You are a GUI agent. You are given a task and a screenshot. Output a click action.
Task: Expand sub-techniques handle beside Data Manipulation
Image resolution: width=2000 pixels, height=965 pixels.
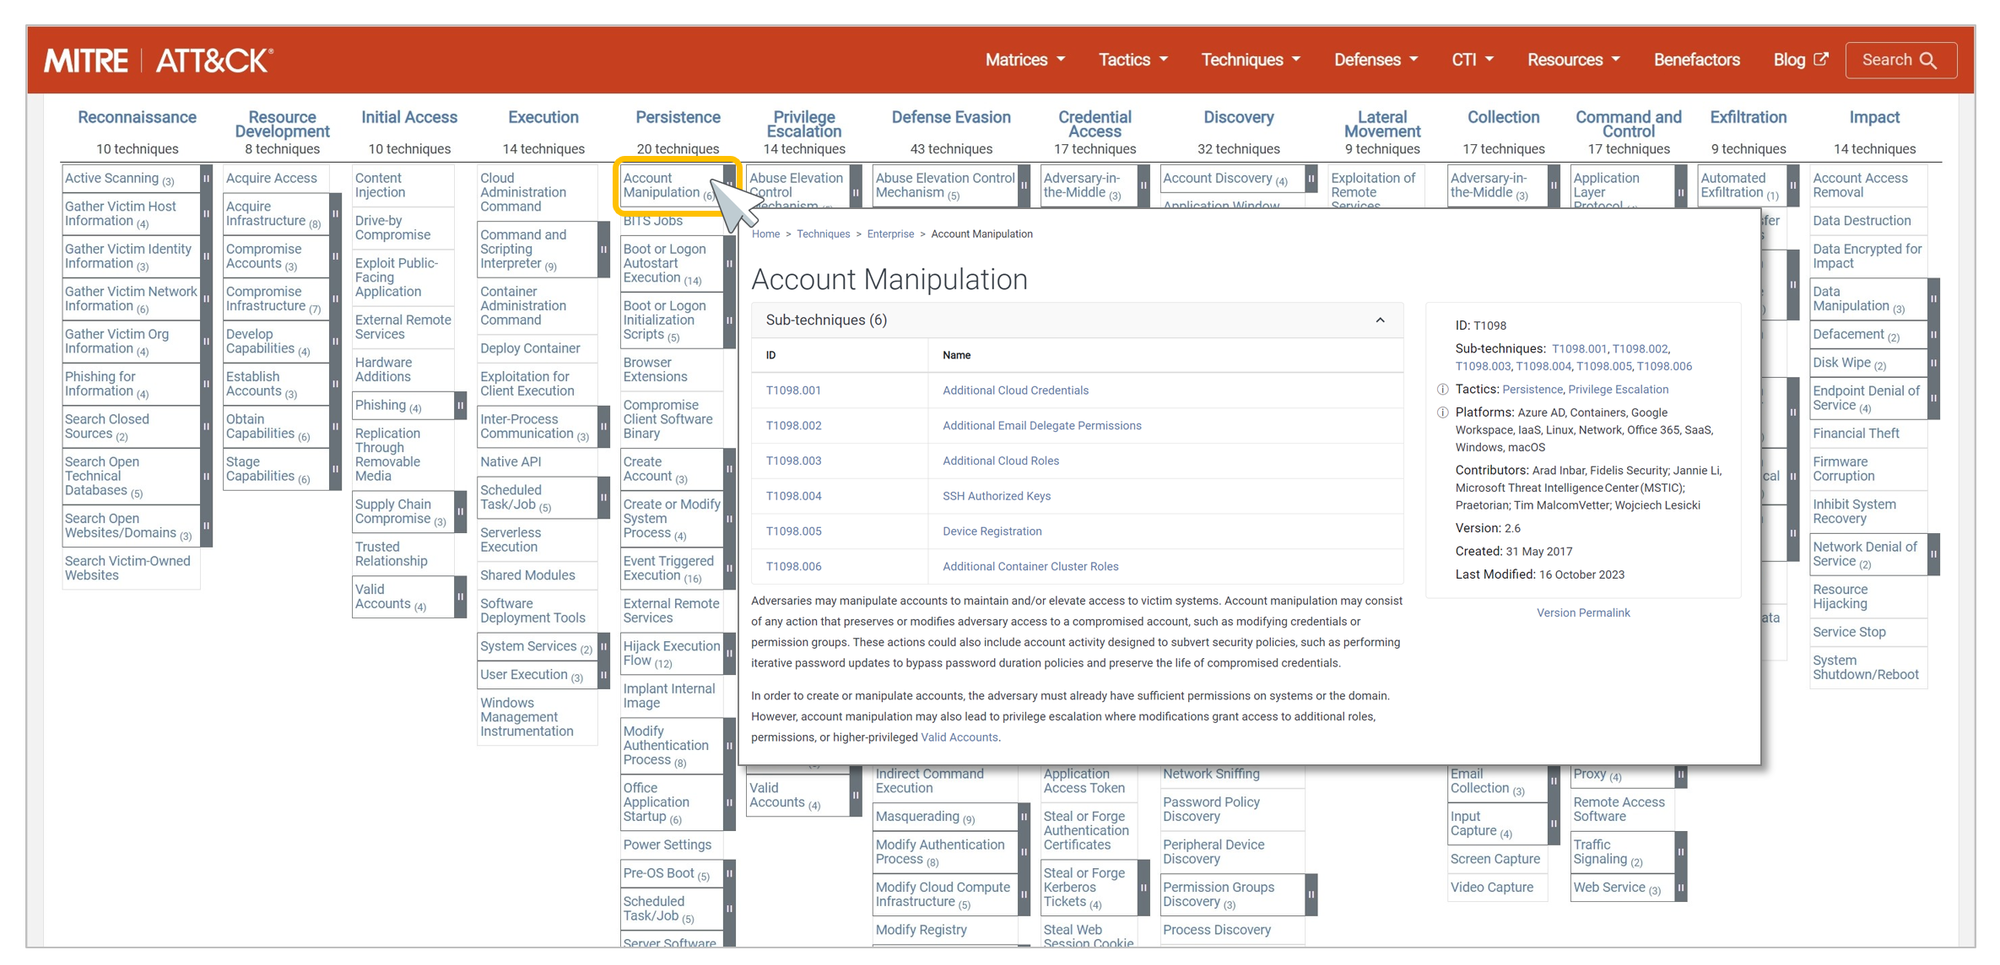coord(1934,299)
